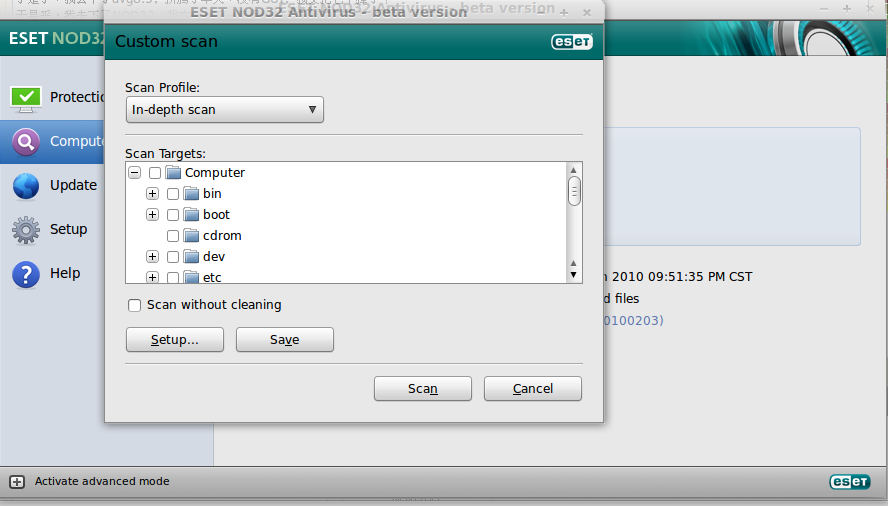Check the boot folder checkbox

click(173, 215)
